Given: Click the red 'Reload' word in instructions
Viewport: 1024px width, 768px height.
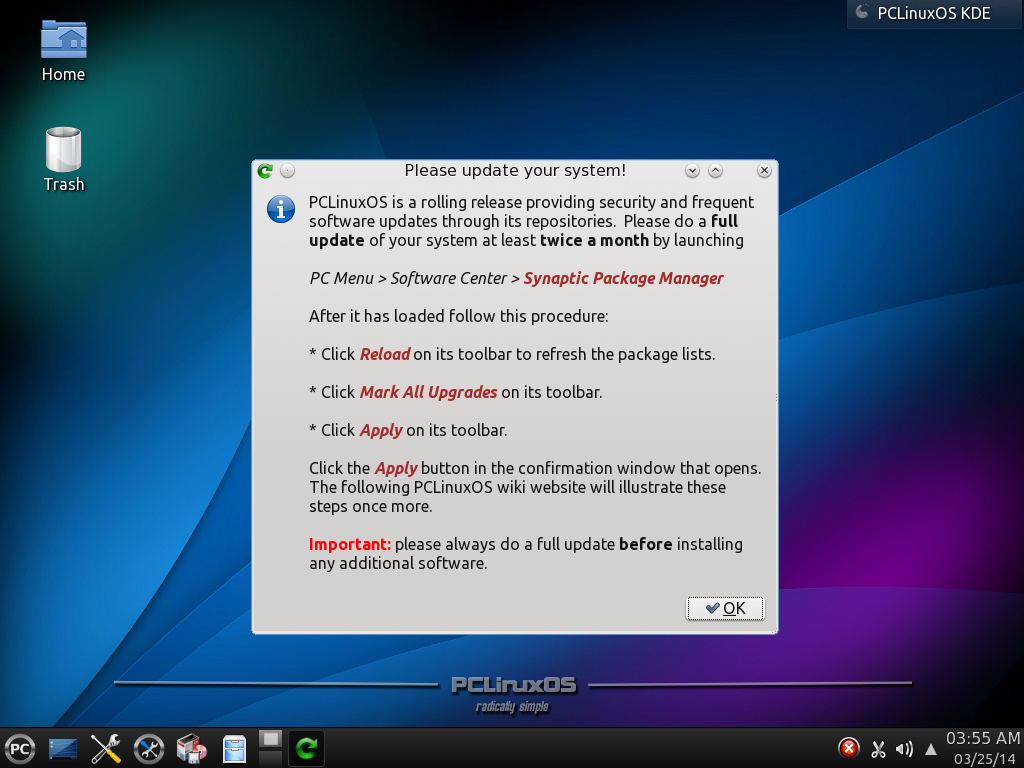Looking at the screenshot, I should coord(385,354).
